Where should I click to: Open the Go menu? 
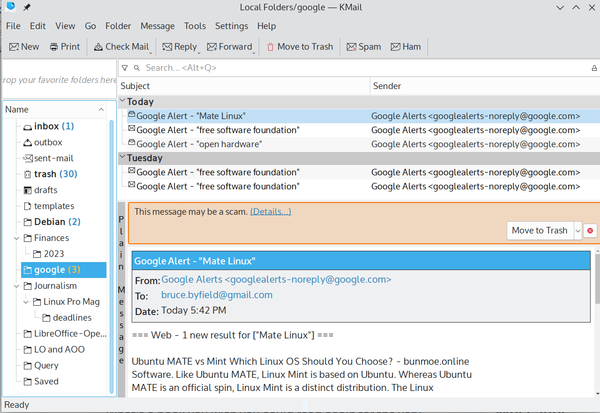[x=90, y=26]
